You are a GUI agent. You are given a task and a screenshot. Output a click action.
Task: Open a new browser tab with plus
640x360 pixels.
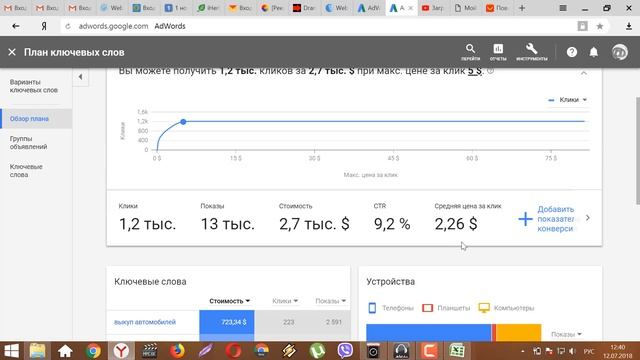[x=522, y=8]
